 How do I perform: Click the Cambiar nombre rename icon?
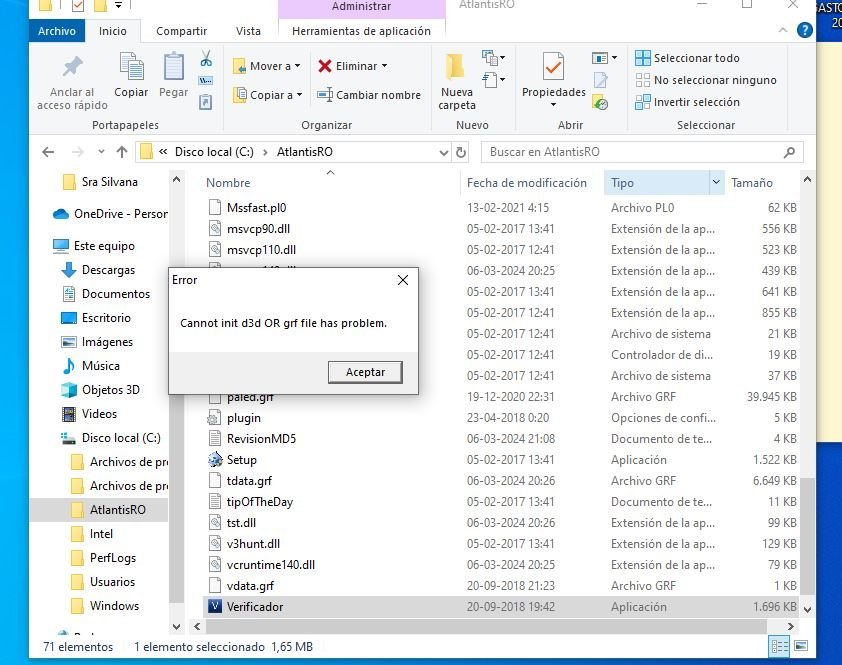pos(324,95)
